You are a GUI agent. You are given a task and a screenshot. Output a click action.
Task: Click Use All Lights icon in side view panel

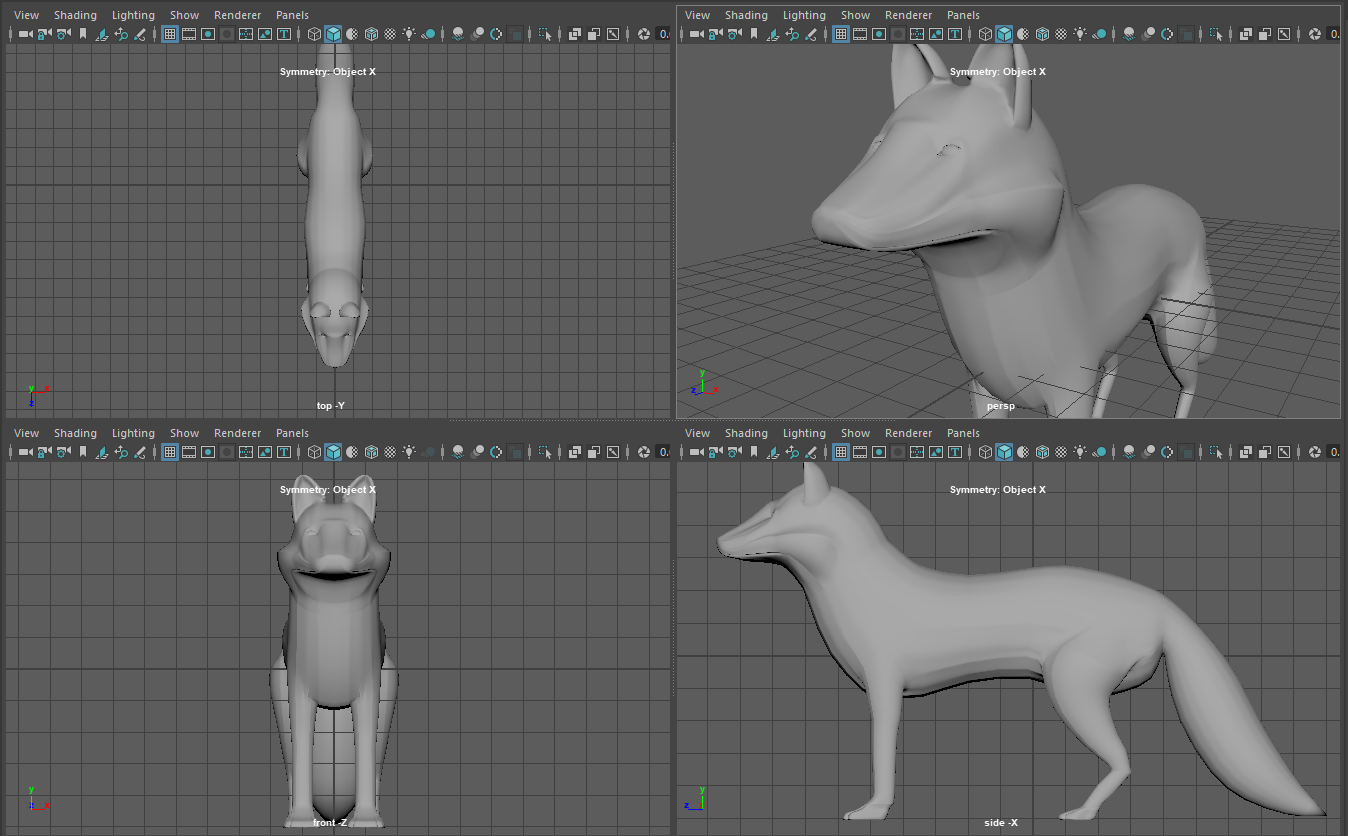[1080, 452]
